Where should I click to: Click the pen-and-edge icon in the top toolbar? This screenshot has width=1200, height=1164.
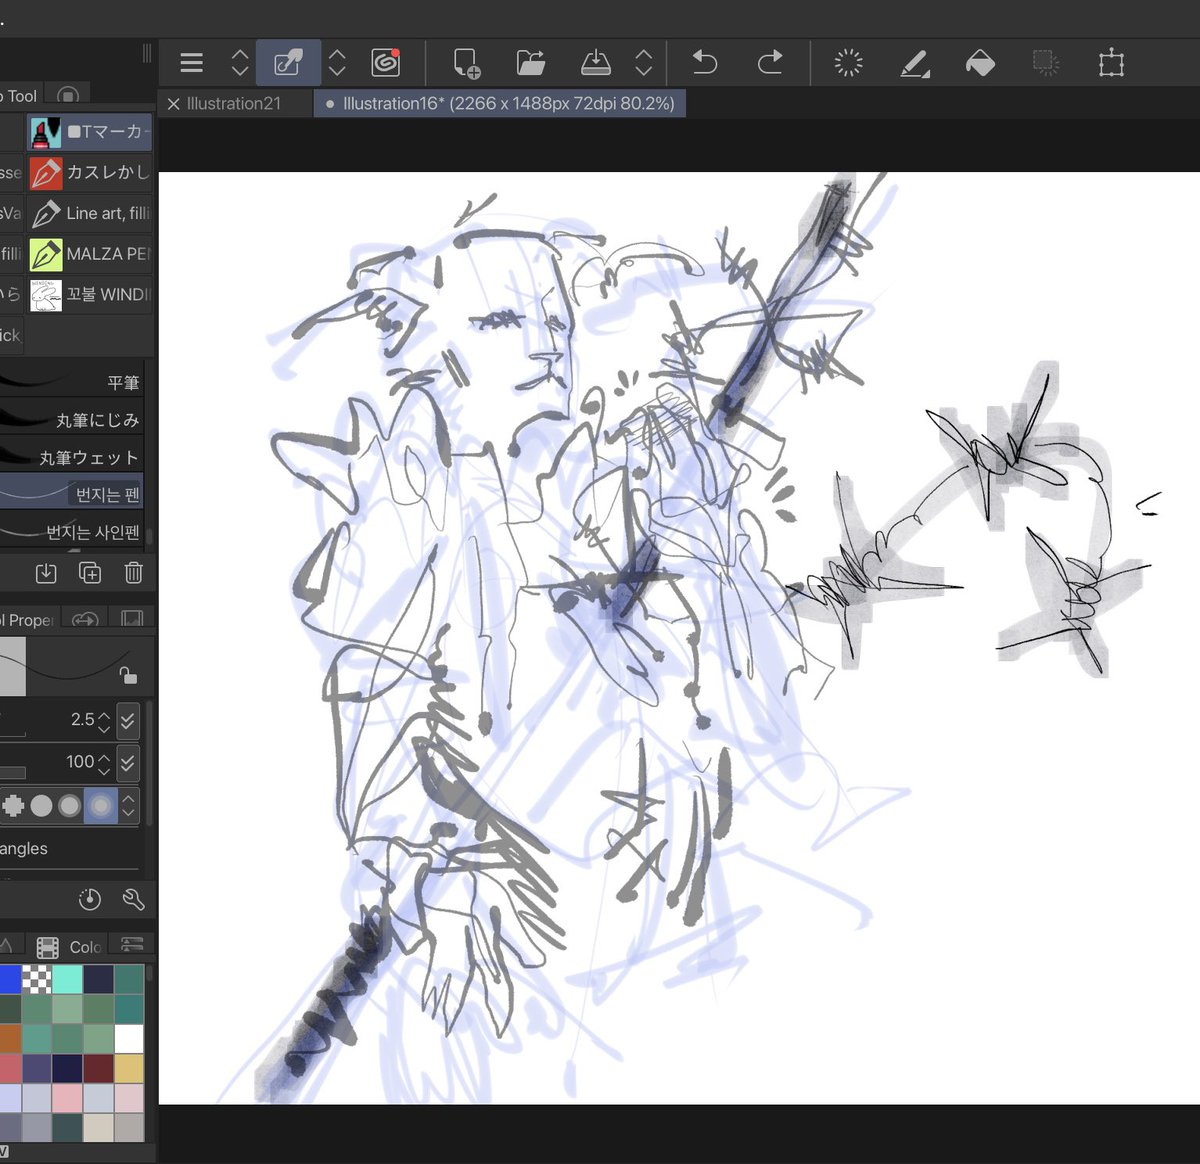pos(914,63)
